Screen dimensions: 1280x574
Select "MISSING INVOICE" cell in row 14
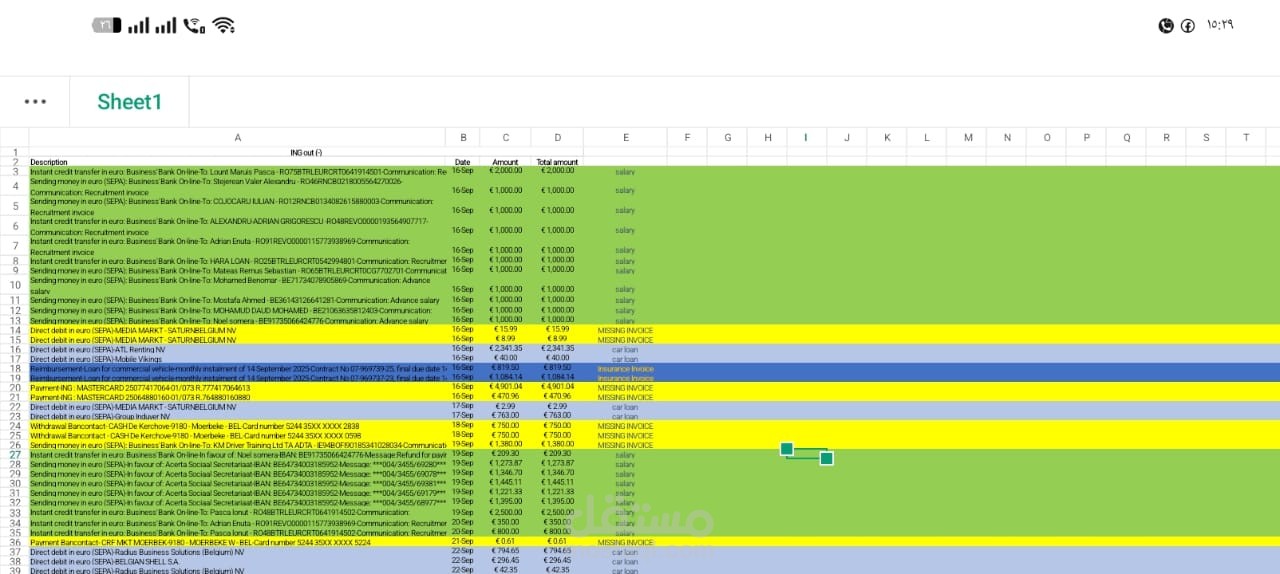pyautogui.click(x=625, y=330)
